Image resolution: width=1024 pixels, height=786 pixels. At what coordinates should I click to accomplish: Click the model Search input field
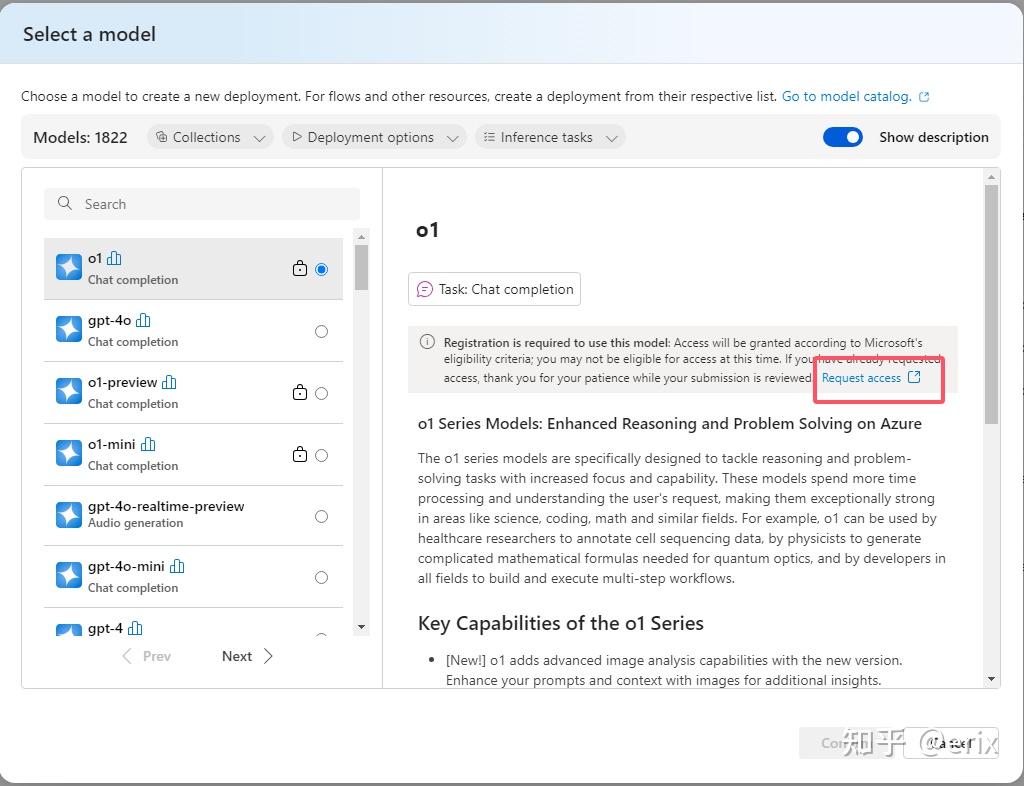click(x=202, y=204)
